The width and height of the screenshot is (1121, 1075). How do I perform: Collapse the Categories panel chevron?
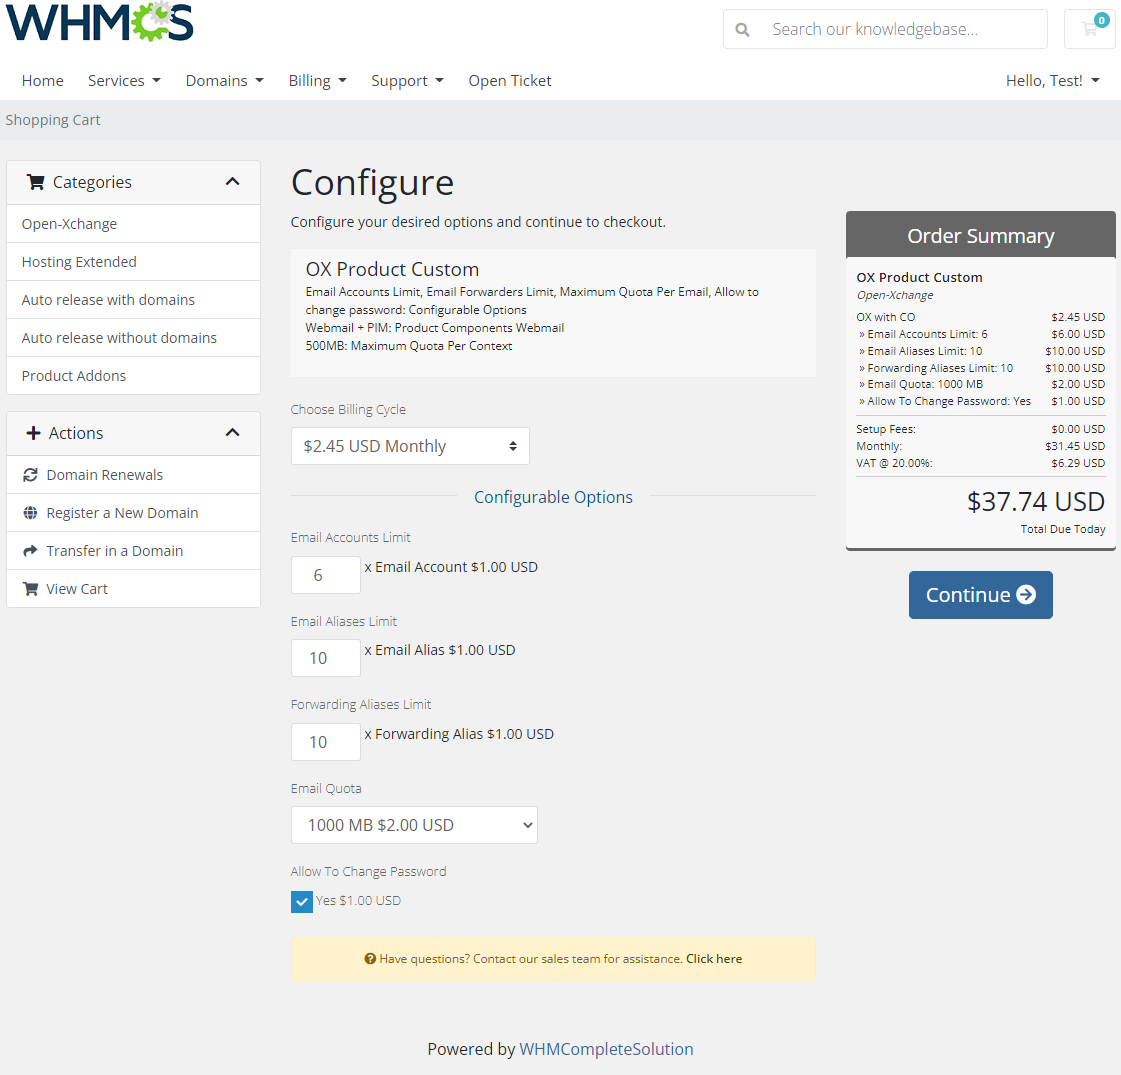(x=232, y=182)
